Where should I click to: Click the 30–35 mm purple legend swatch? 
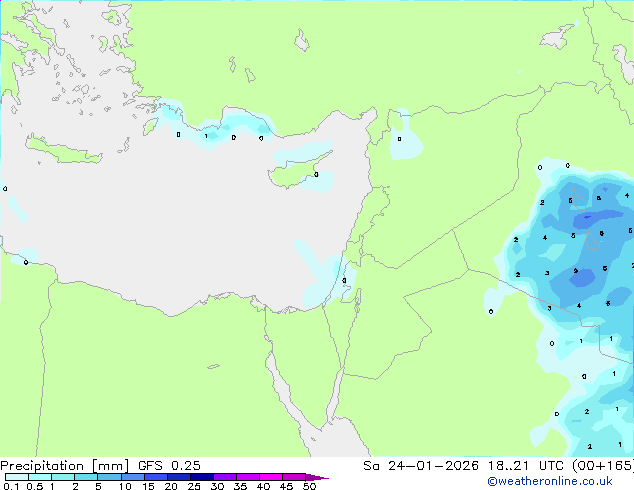click(224, 477)
